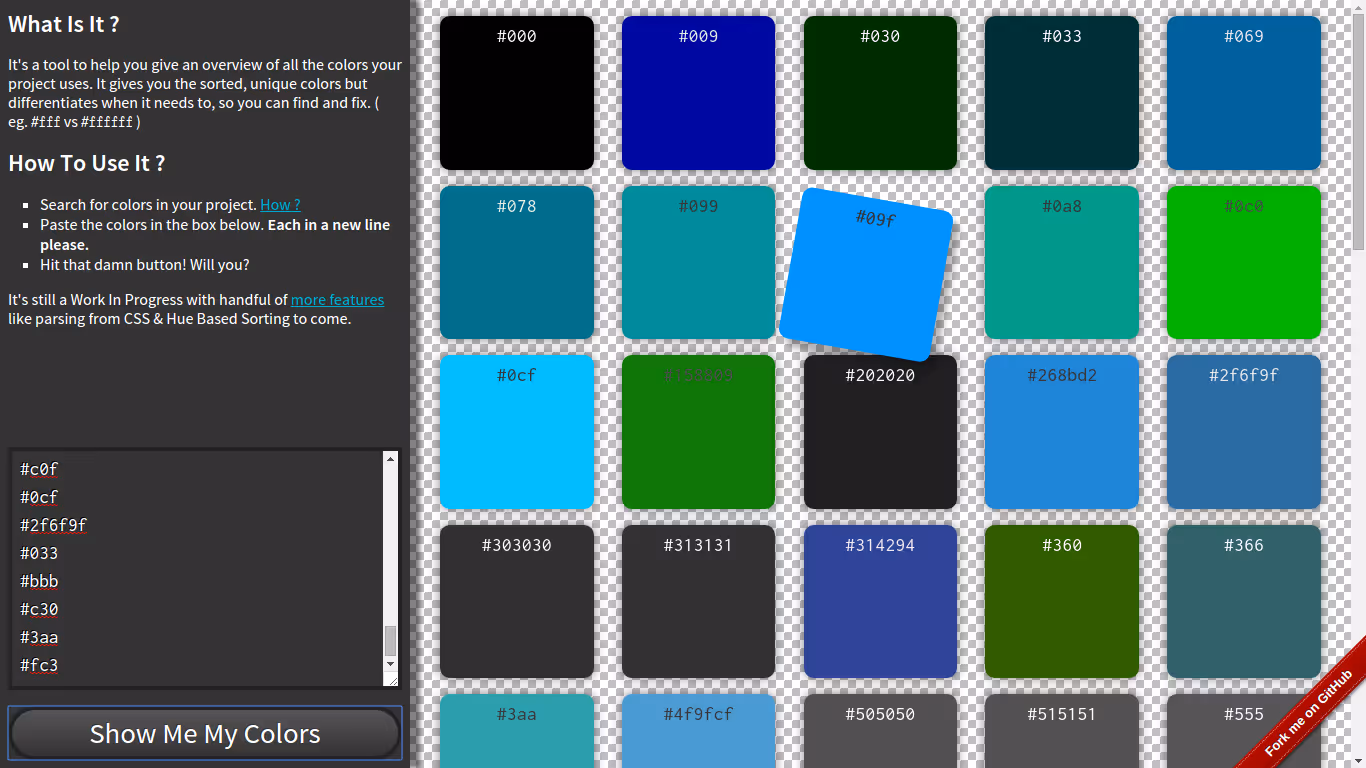Click the #314294 indigo swatch
Screen dimensions: 1366x768
click(x=880, y=601)
